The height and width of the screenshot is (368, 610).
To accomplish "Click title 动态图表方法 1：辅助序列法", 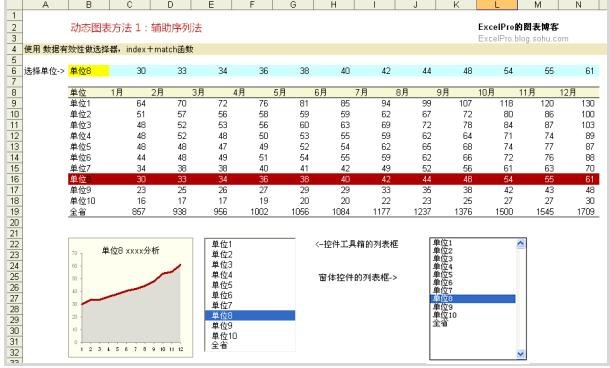I will [x=136, y=28].
